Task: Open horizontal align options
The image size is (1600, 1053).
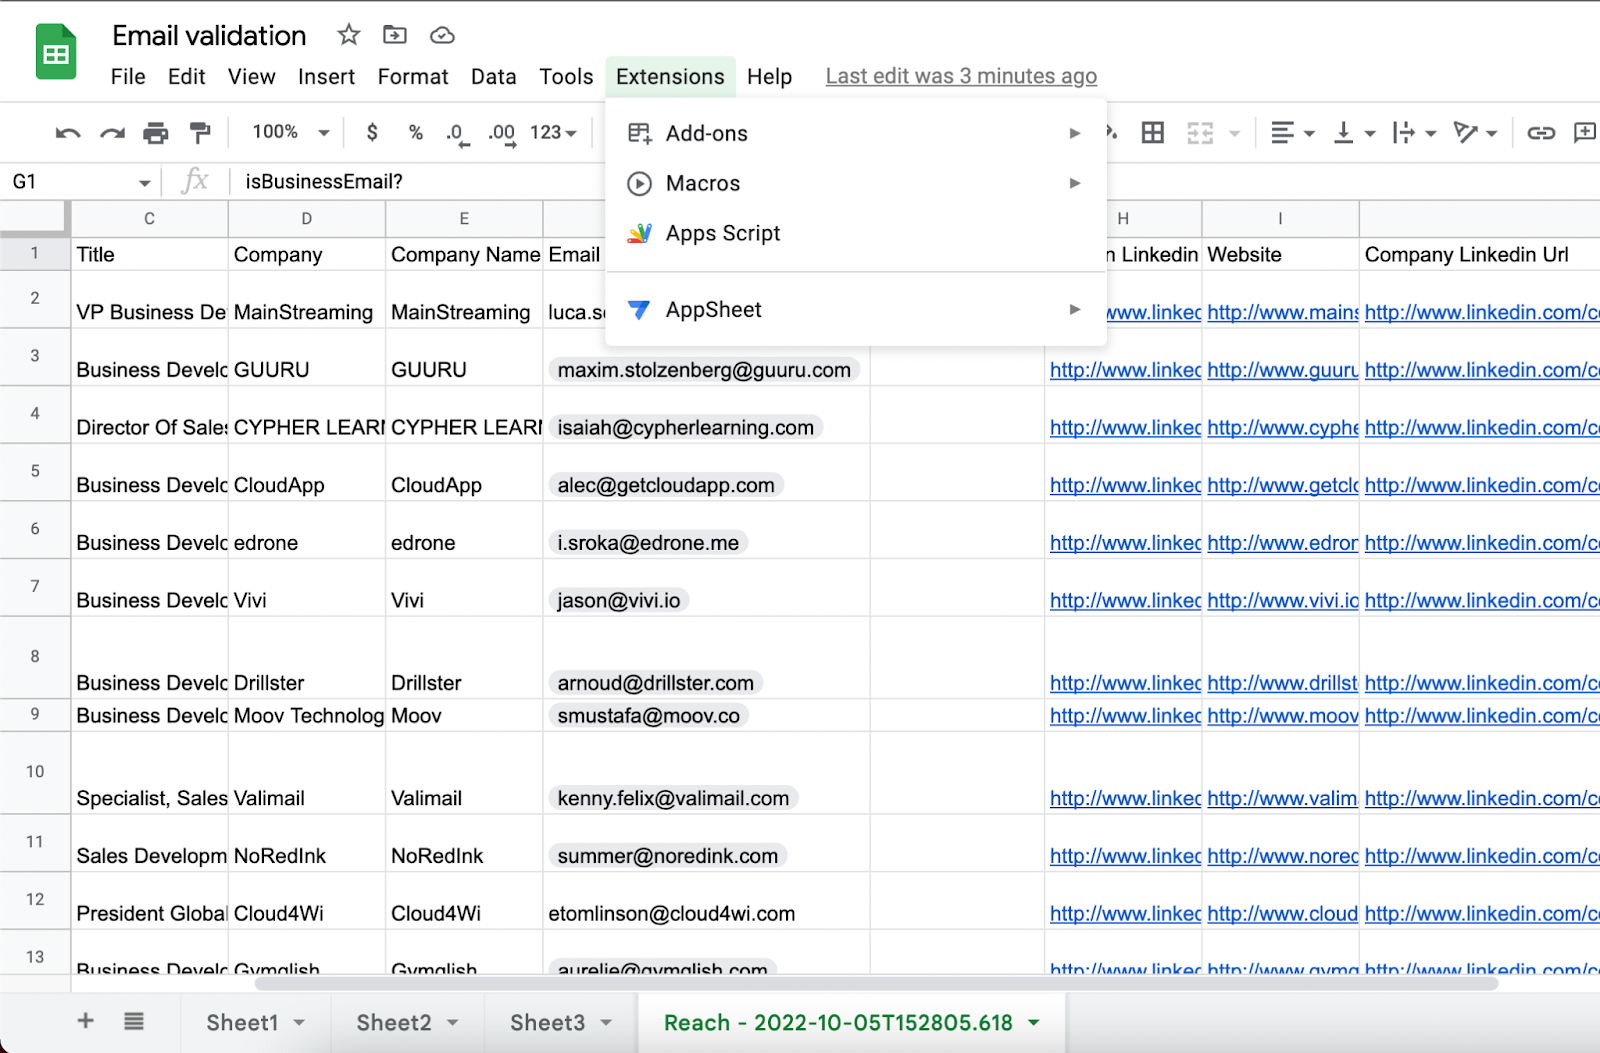Action: point(1293,132)
